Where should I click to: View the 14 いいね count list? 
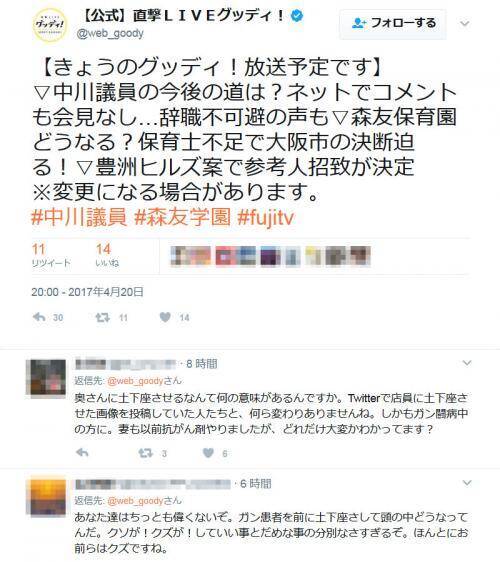107,255
